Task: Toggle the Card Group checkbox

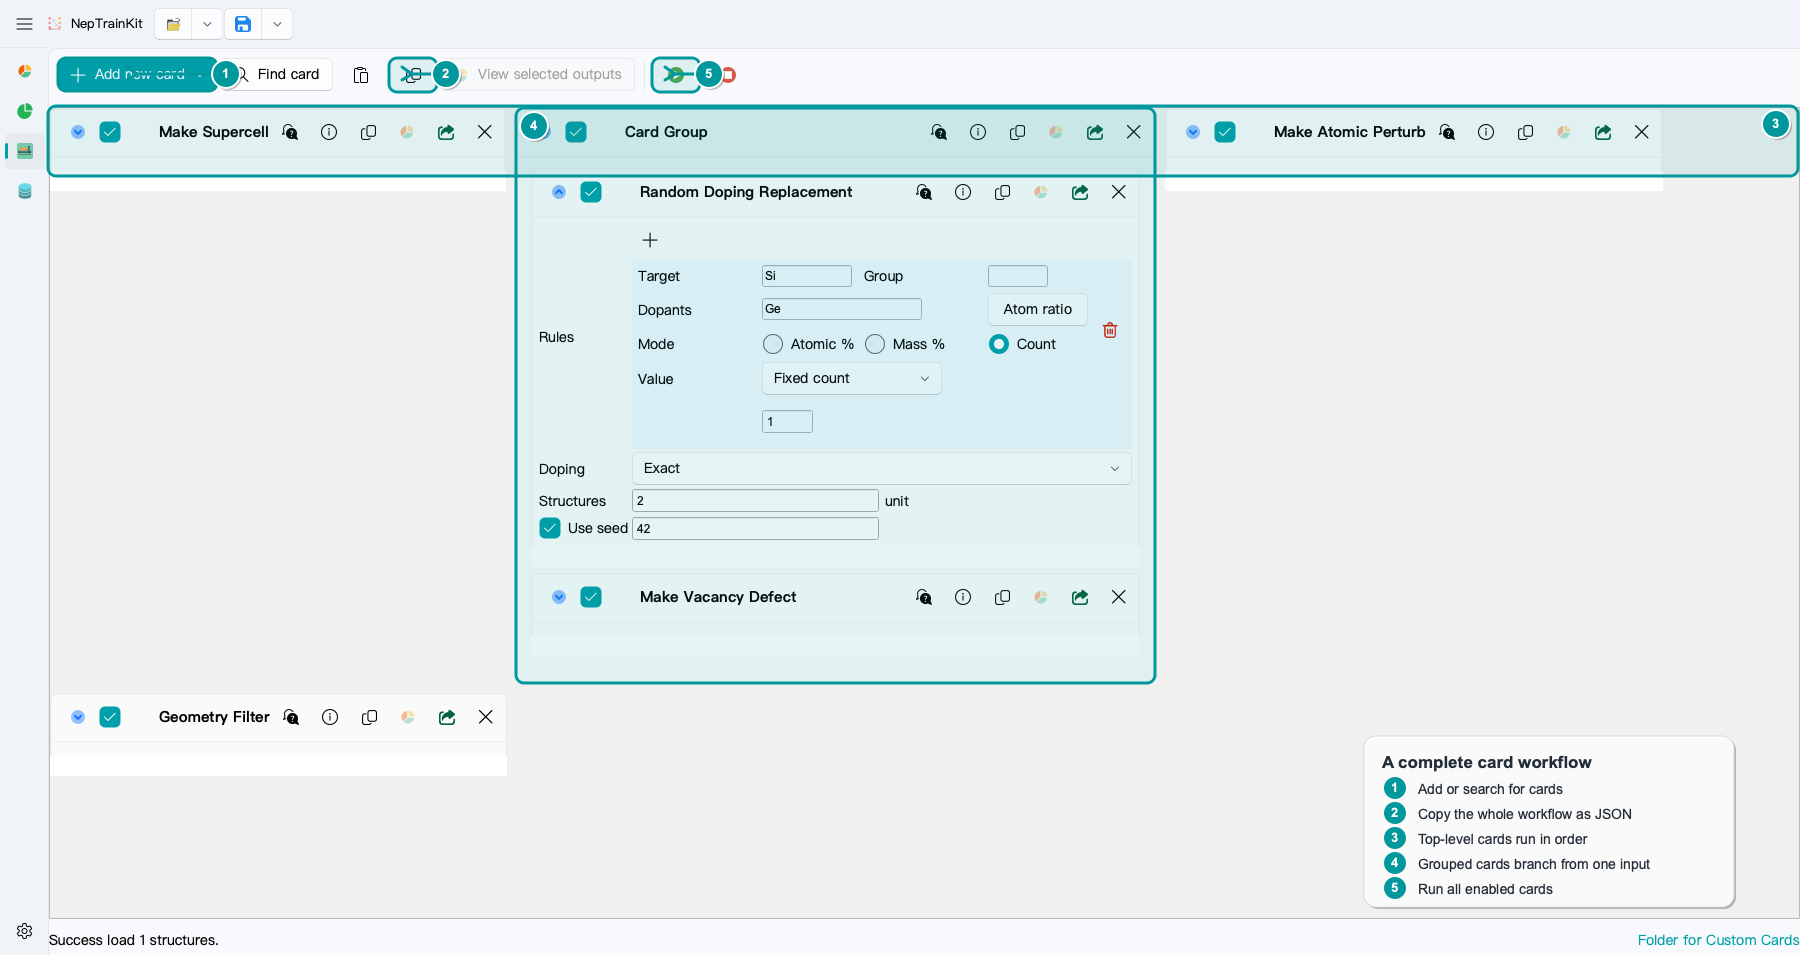Action: tap(576, 132)
